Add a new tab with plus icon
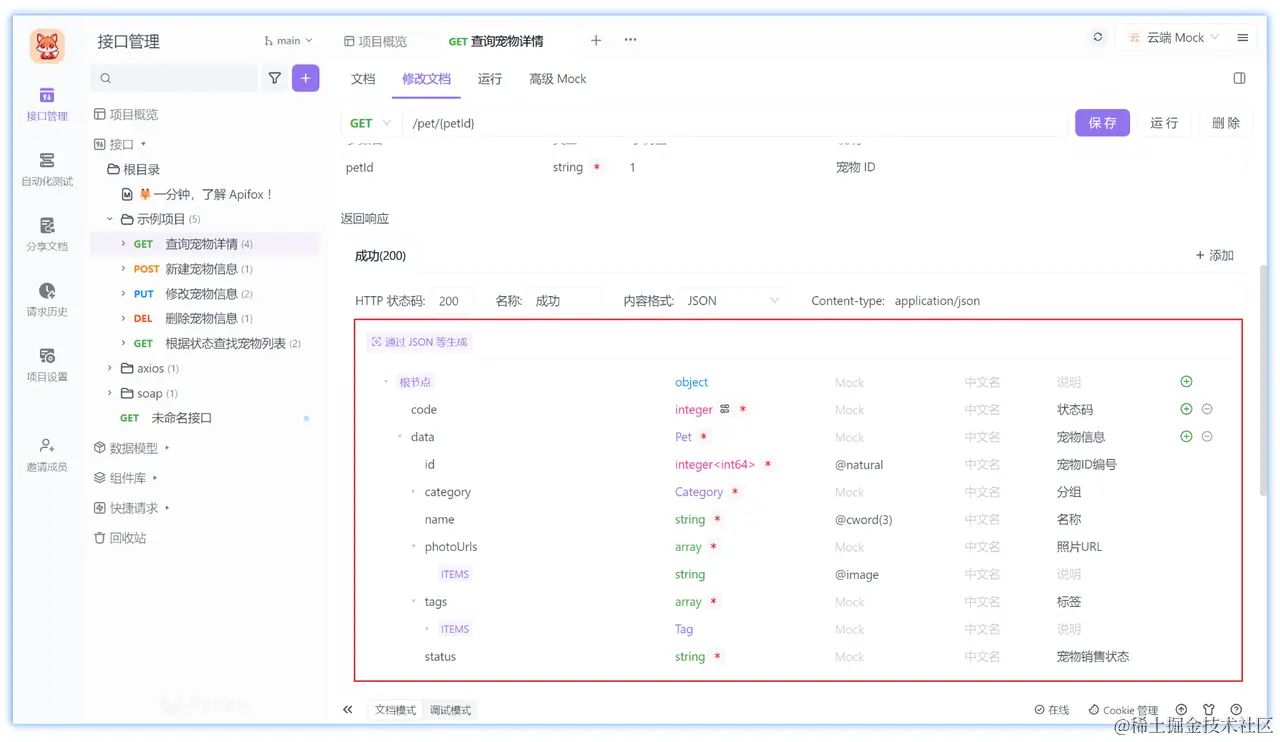 [x=596, y=41]
